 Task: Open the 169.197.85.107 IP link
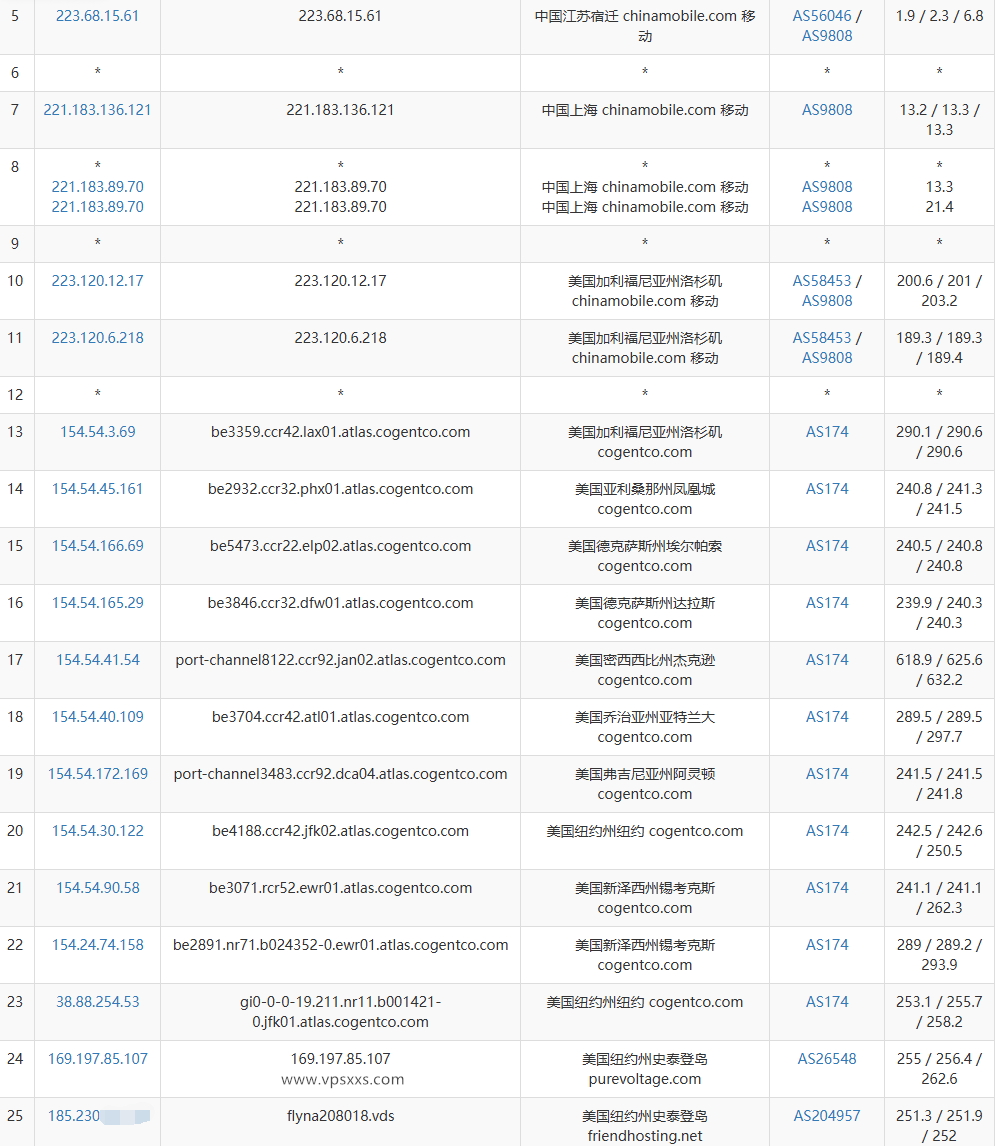coord(97,1059)
